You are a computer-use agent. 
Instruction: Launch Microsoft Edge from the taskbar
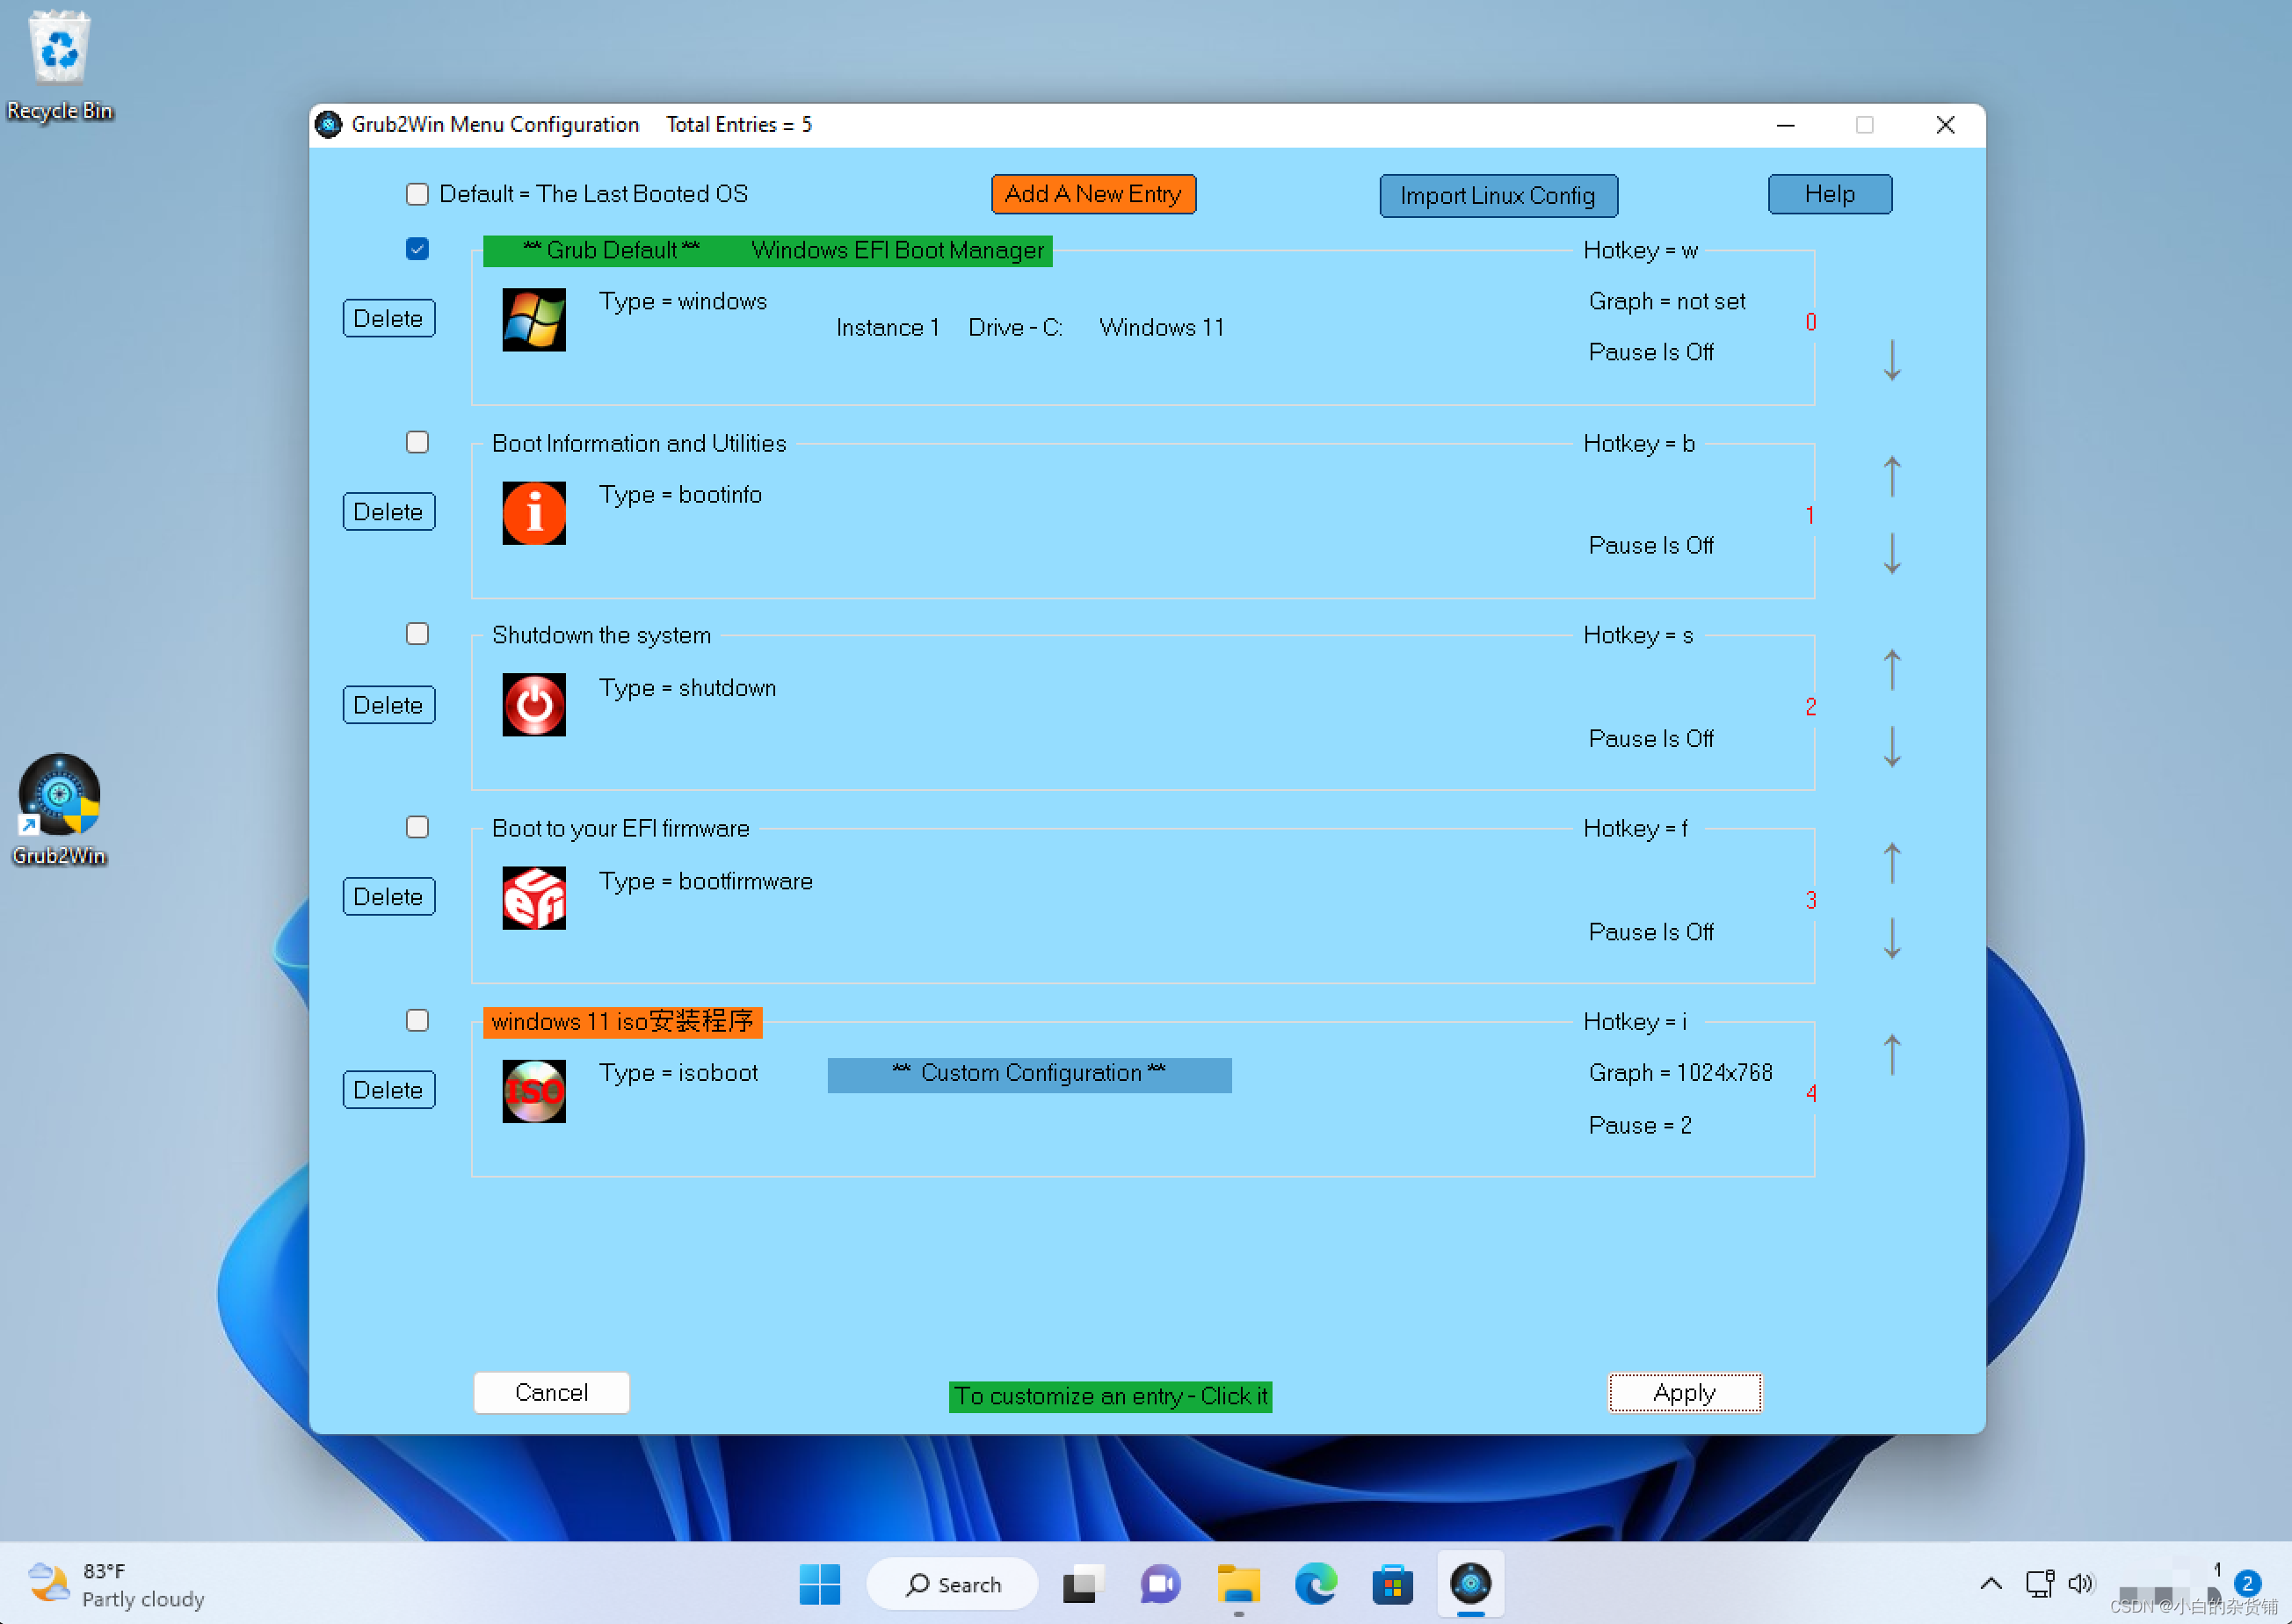[1315, 1584]
